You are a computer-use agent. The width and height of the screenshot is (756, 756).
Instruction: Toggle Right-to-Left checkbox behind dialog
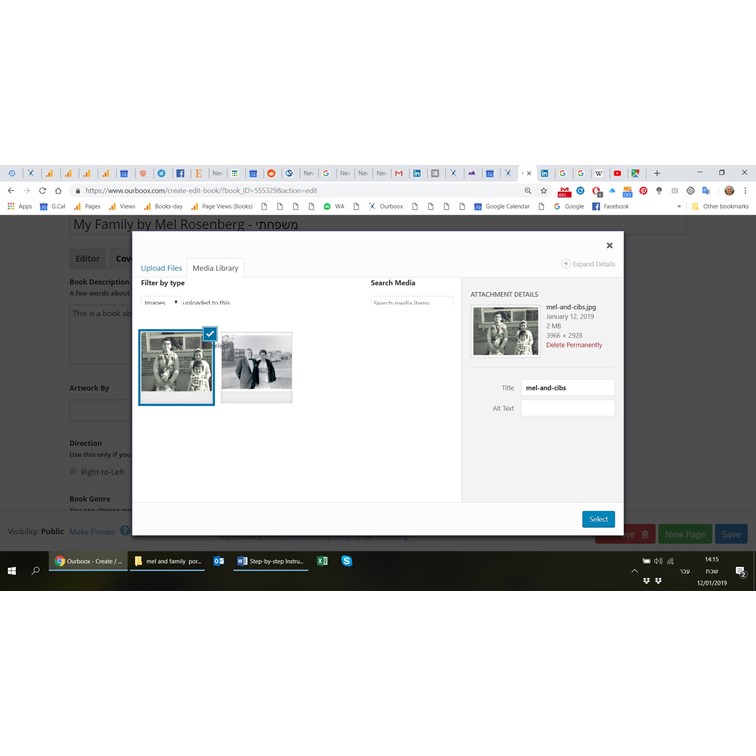pyautogui.click(x=73, y=471)
